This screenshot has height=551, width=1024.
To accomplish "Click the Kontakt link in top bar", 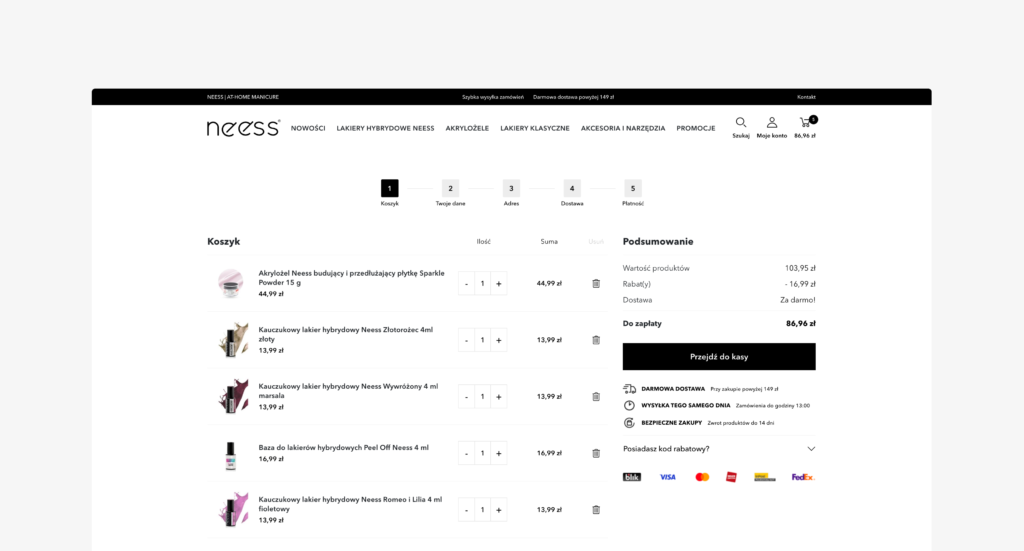I will coord(806,97).
